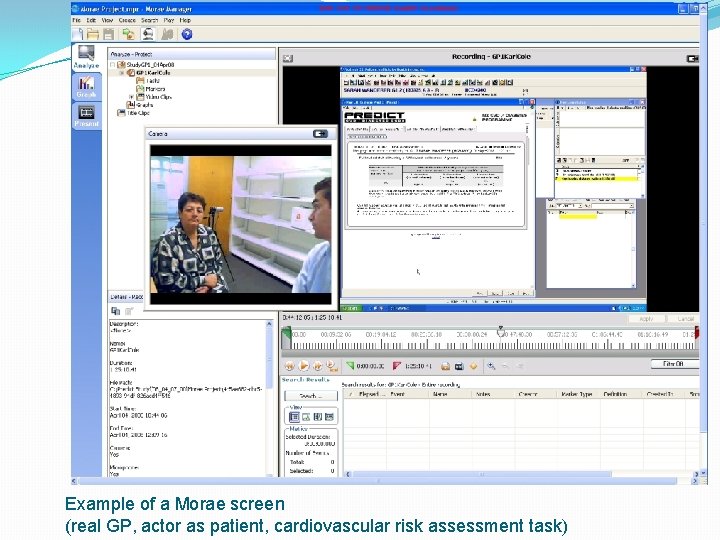Select the GP1KarlCole recording in tree

[x=153, y=73]
